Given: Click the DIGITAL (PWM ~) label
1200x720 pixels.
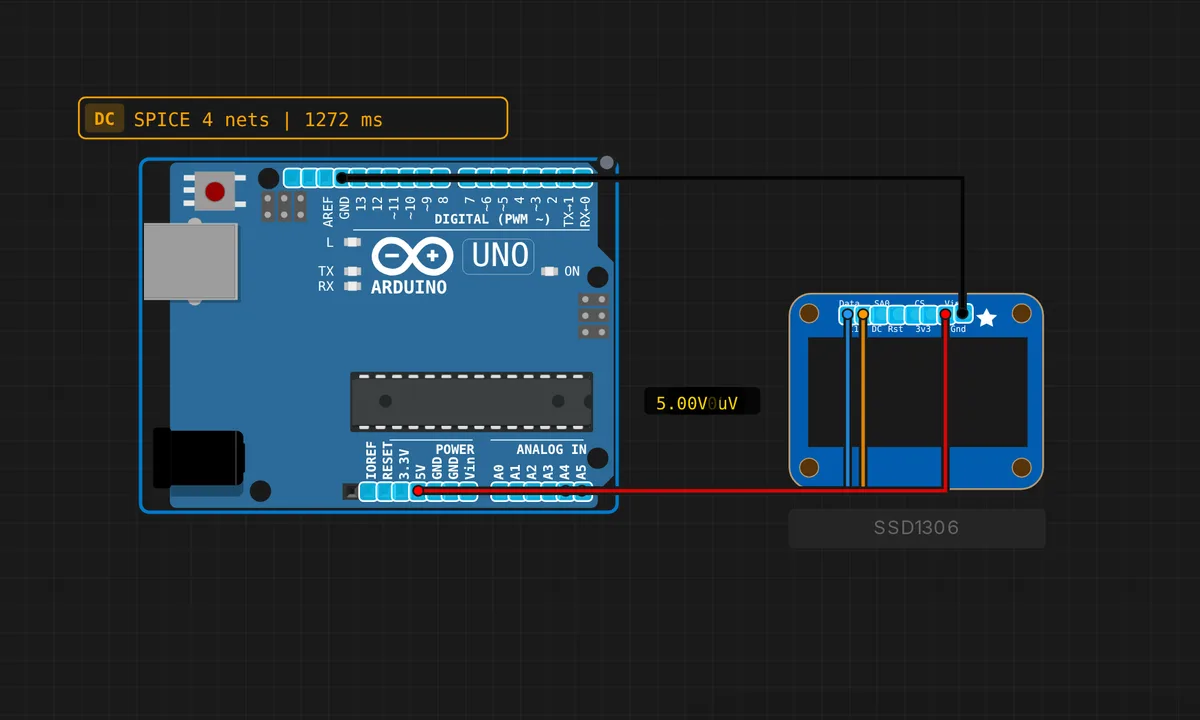Looking at the screenshot, I should [x=492, y=219].
